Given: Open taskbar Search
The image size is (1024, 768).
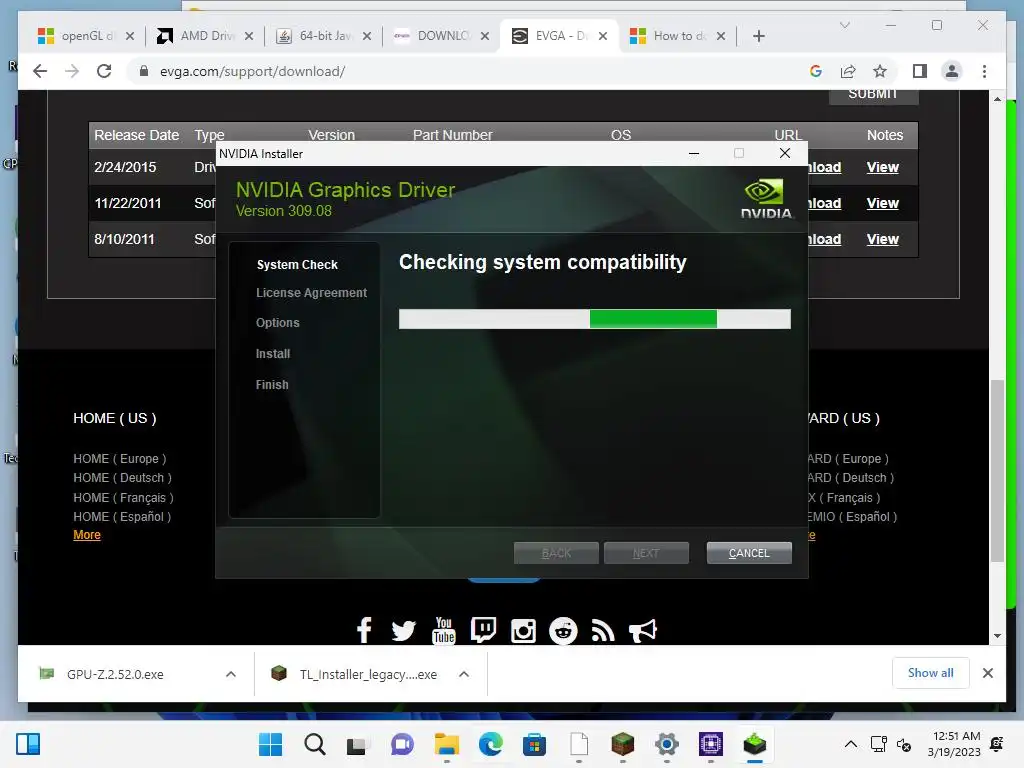Looking at the screenshot, I should click(x=315, y=744).
